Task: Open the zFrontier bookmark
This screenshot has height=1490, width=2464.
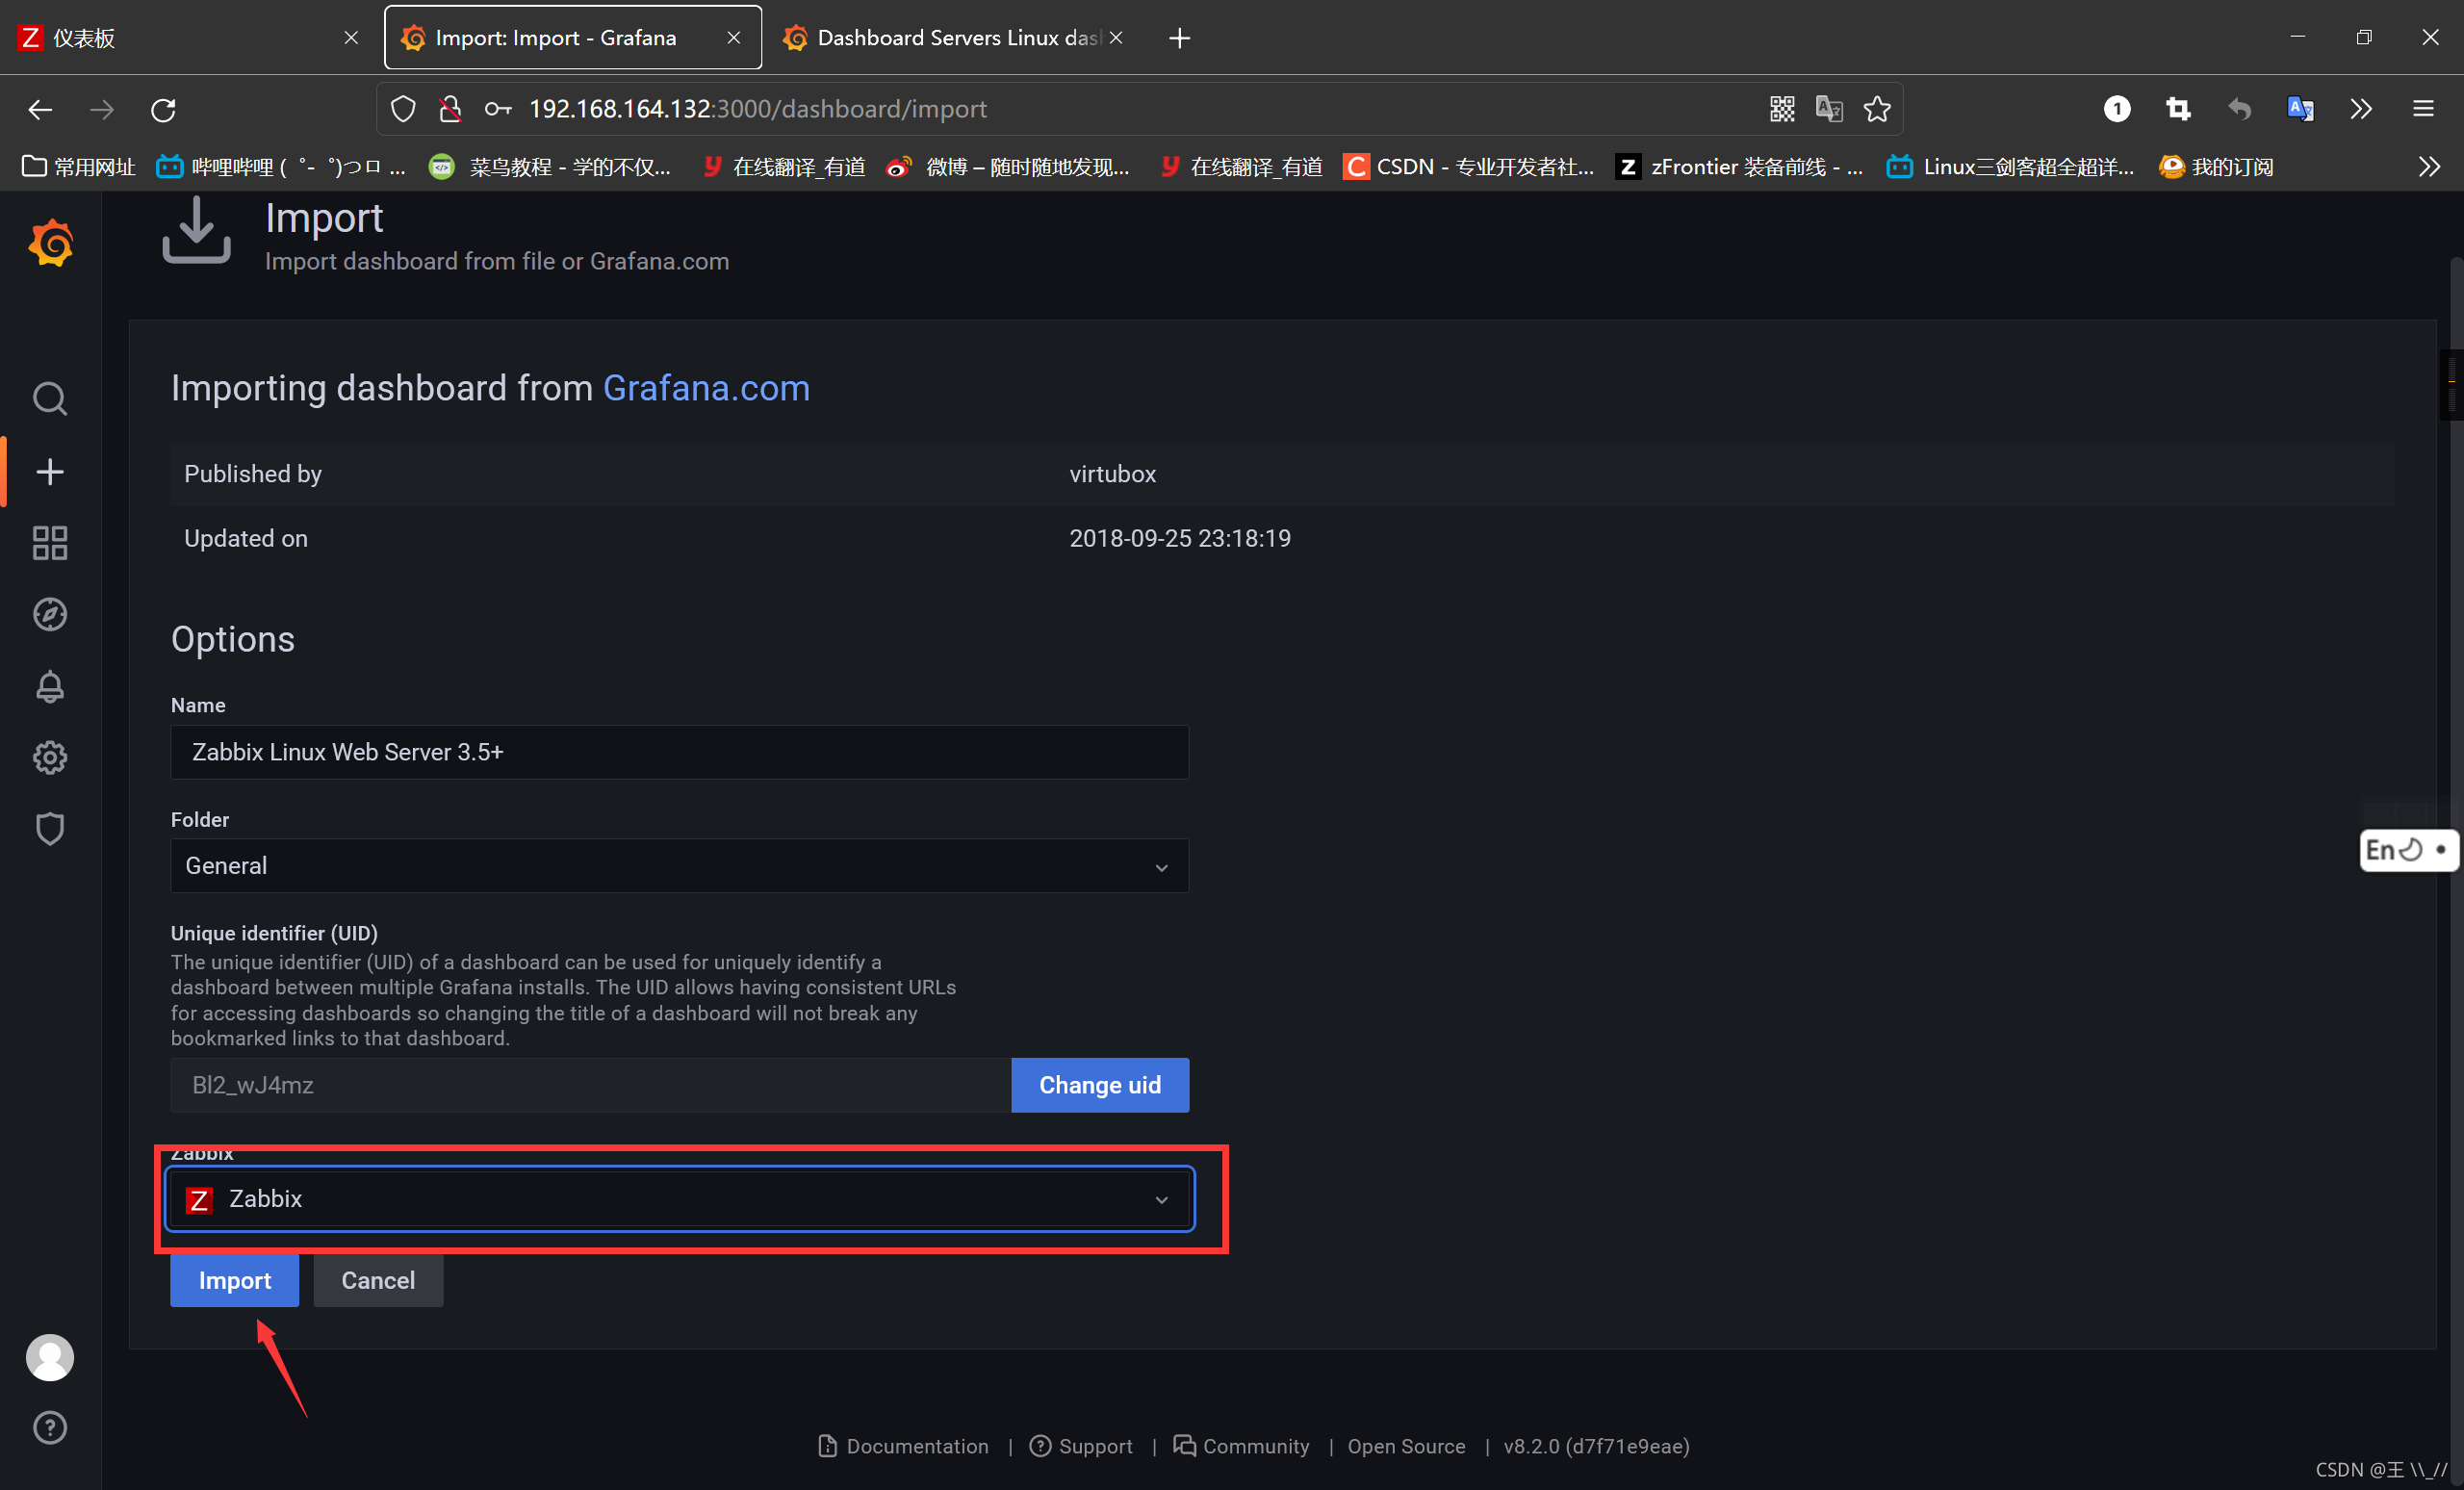Action: click(1740, 167)
